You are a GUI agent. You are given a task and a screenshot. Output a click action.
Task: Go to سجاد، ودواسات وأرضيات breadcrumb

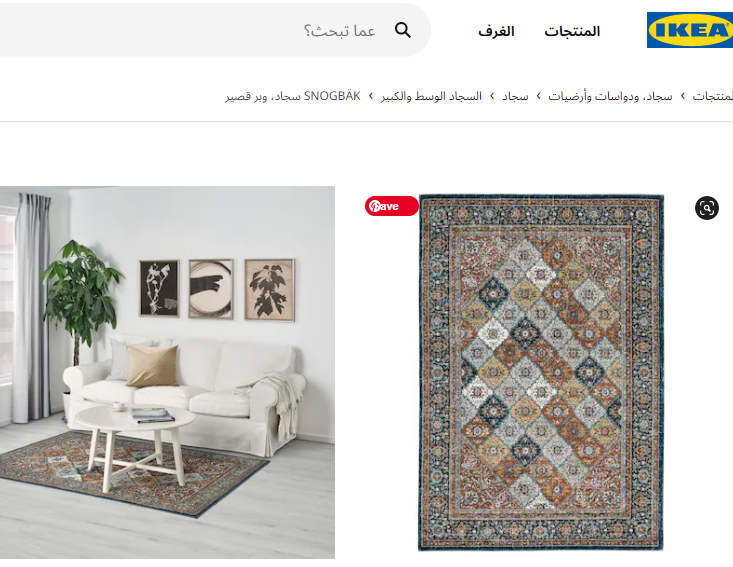610,96
